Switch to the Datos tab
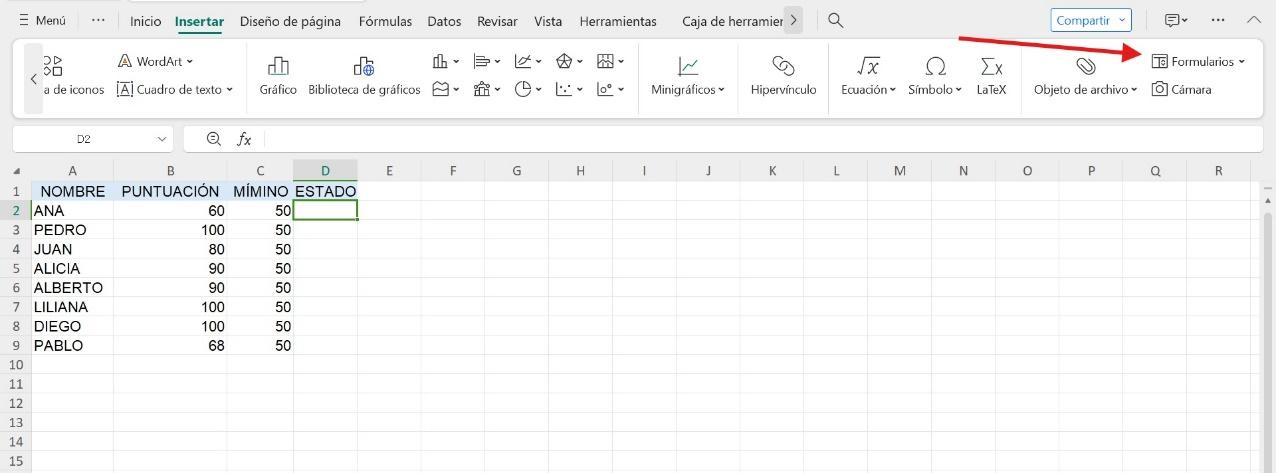 [444, 21]
